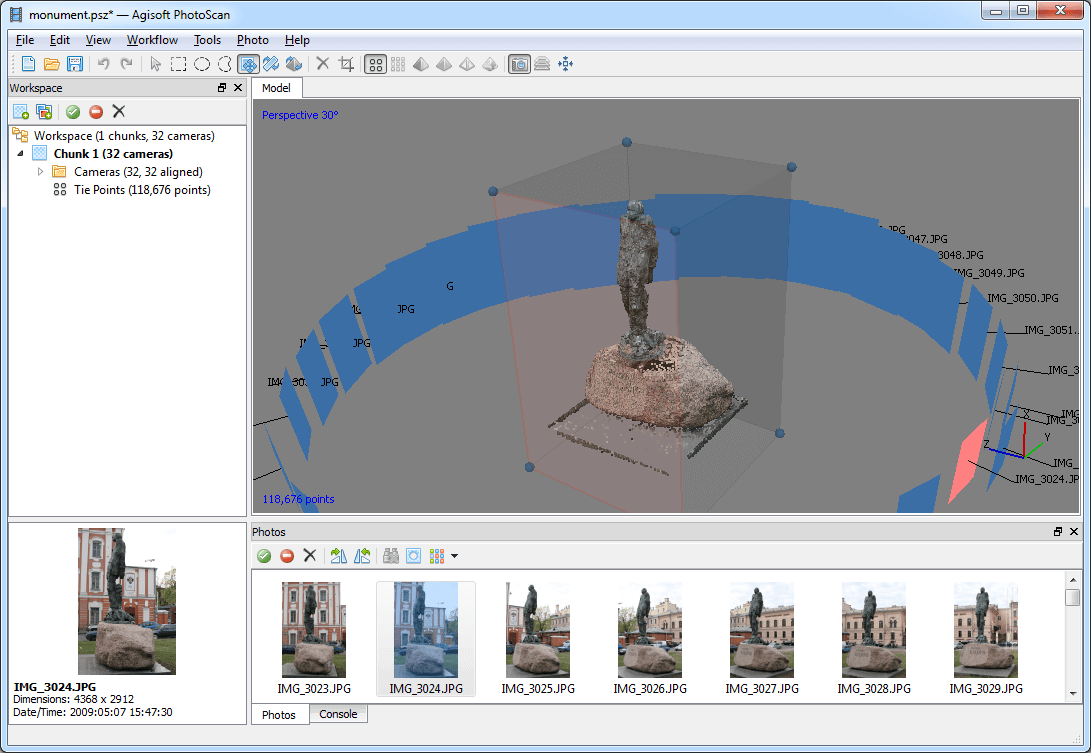Open the Edit menu

59,40
